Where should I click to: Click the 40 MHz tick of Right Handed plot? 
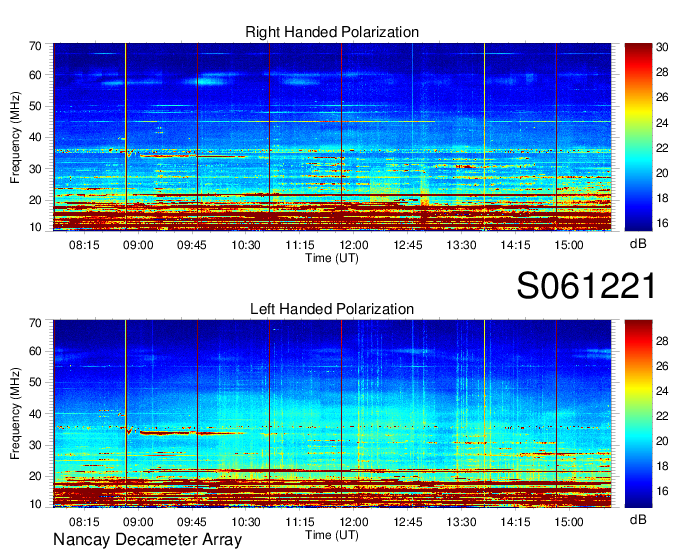pyautogui.click(x=35, y=137)
